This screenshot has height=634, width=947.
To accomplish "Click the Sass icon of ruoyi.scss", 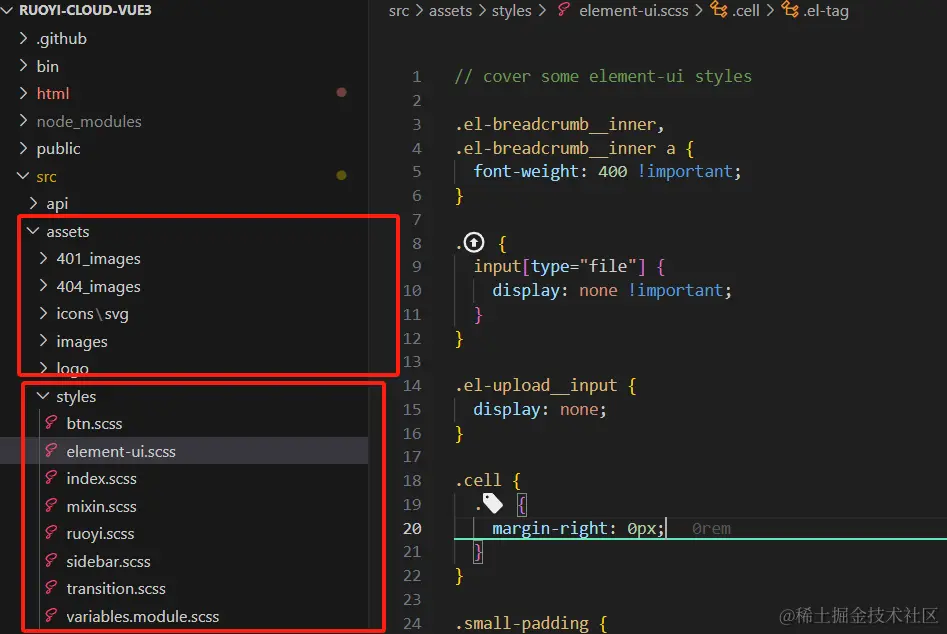I will coord(51,533).
